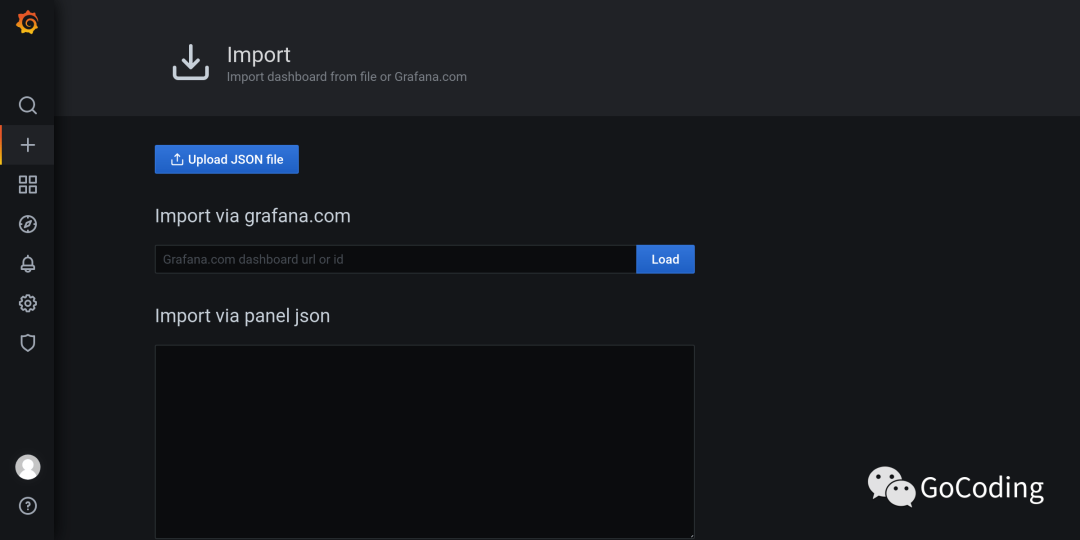Open Explore via the compass icon
1080x540 pixels.
click(x=28, y=224)
